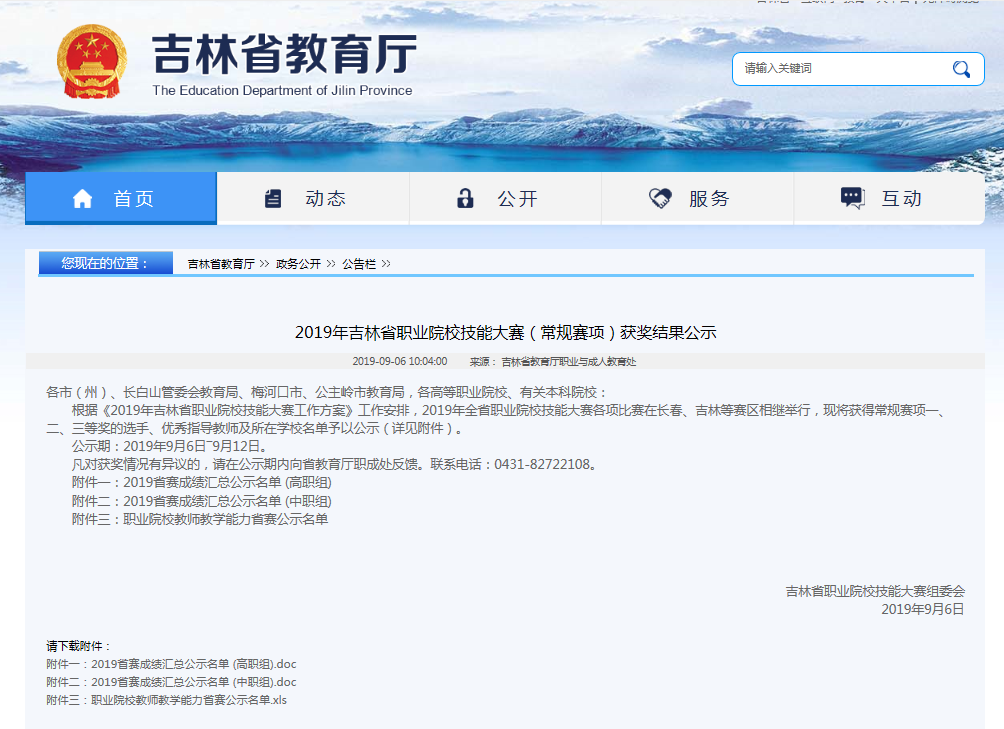Download 职业院校教师教学能力省赛公示名单.xls attachment
The image size is (1004, 729).
pyautogui.click(x=164, y=699)
